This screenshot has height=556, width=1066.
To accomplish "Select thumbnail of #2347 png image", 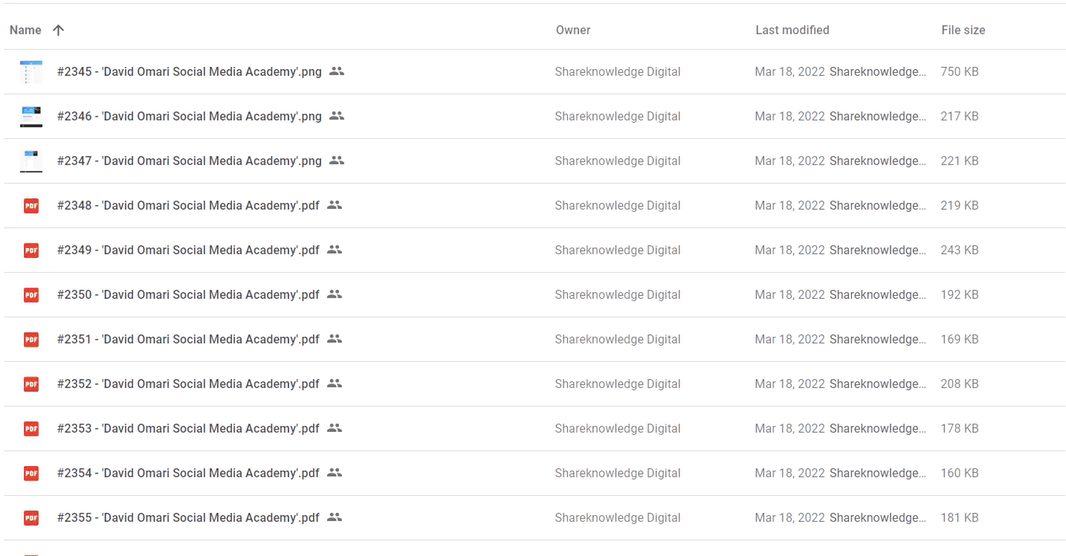I will 31,161.
